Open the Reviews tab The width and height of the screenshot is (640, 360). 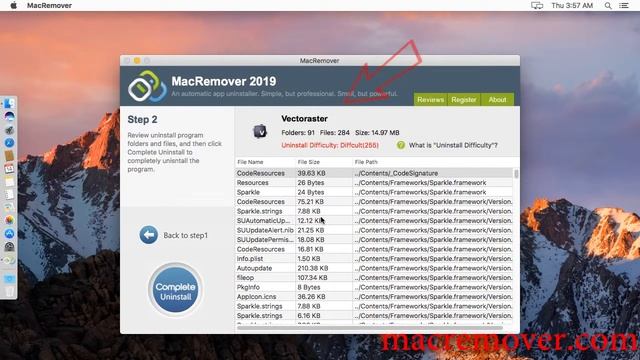point(430,100)
